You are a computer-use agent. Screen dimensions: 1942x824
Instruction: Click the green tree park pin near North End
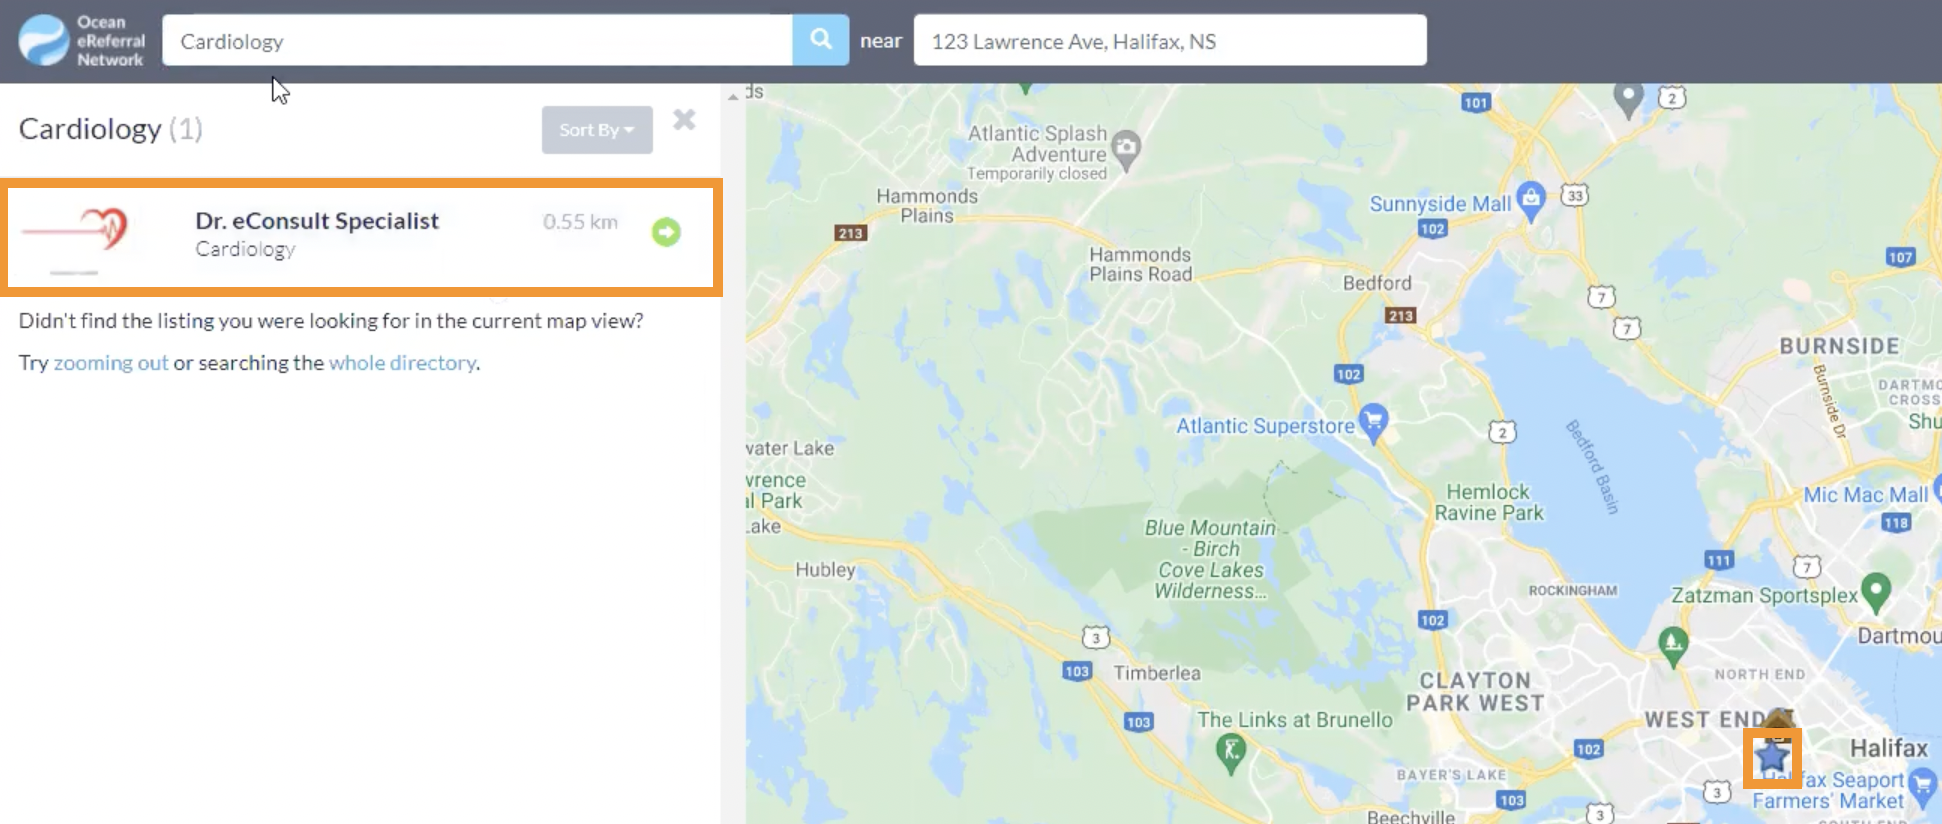coord(1673,645)
